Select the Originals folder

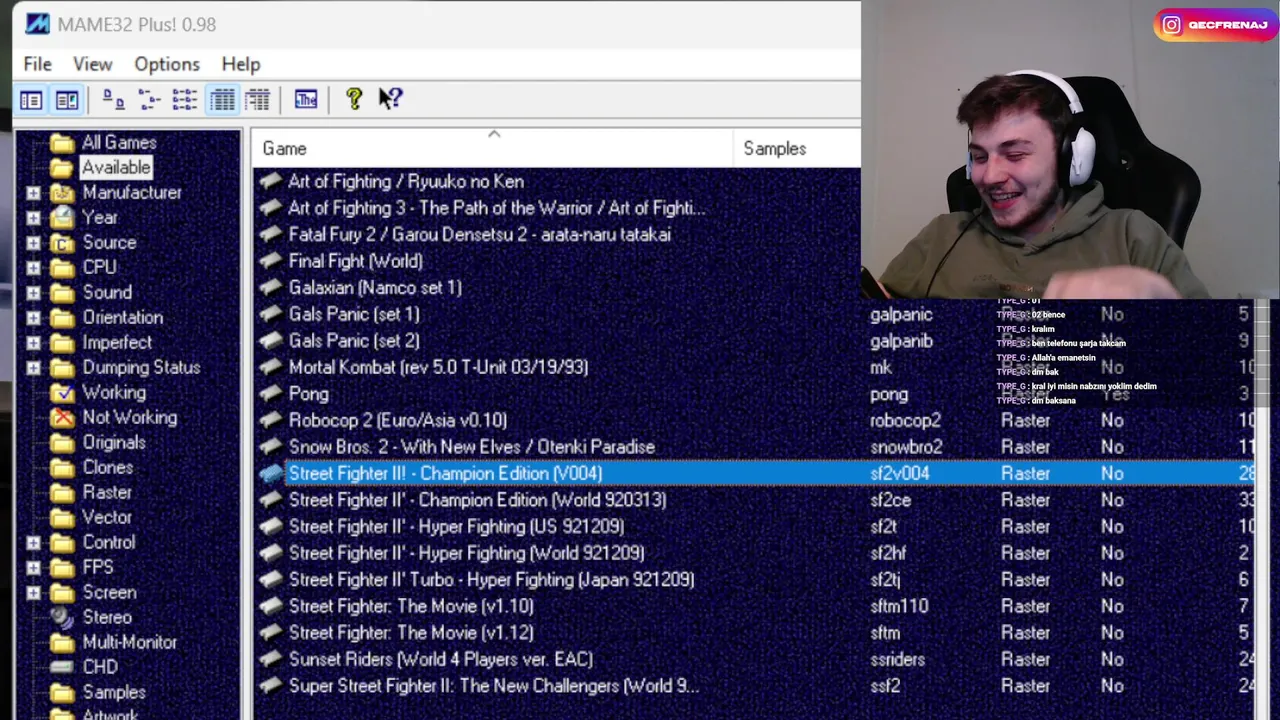tap(114, 443)
